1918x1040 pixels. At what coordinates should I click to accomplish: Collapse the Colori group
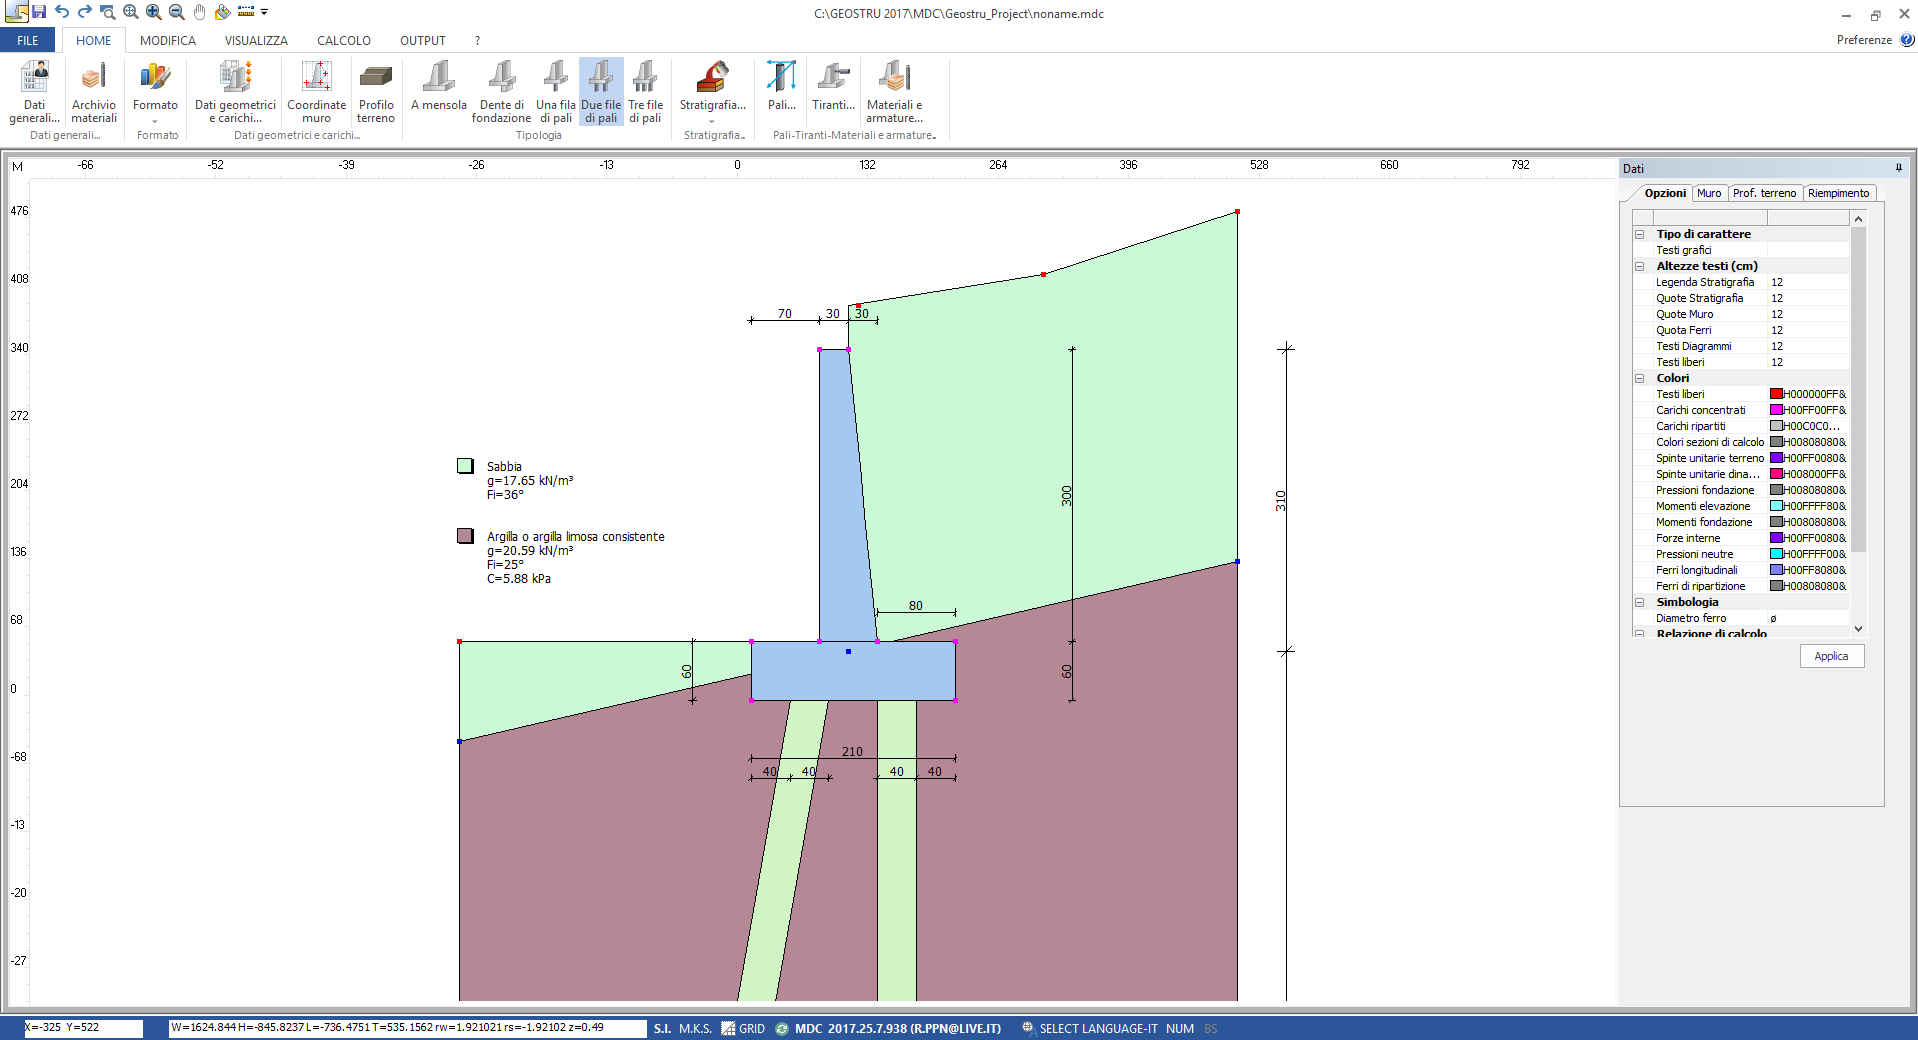[1640, 378]
